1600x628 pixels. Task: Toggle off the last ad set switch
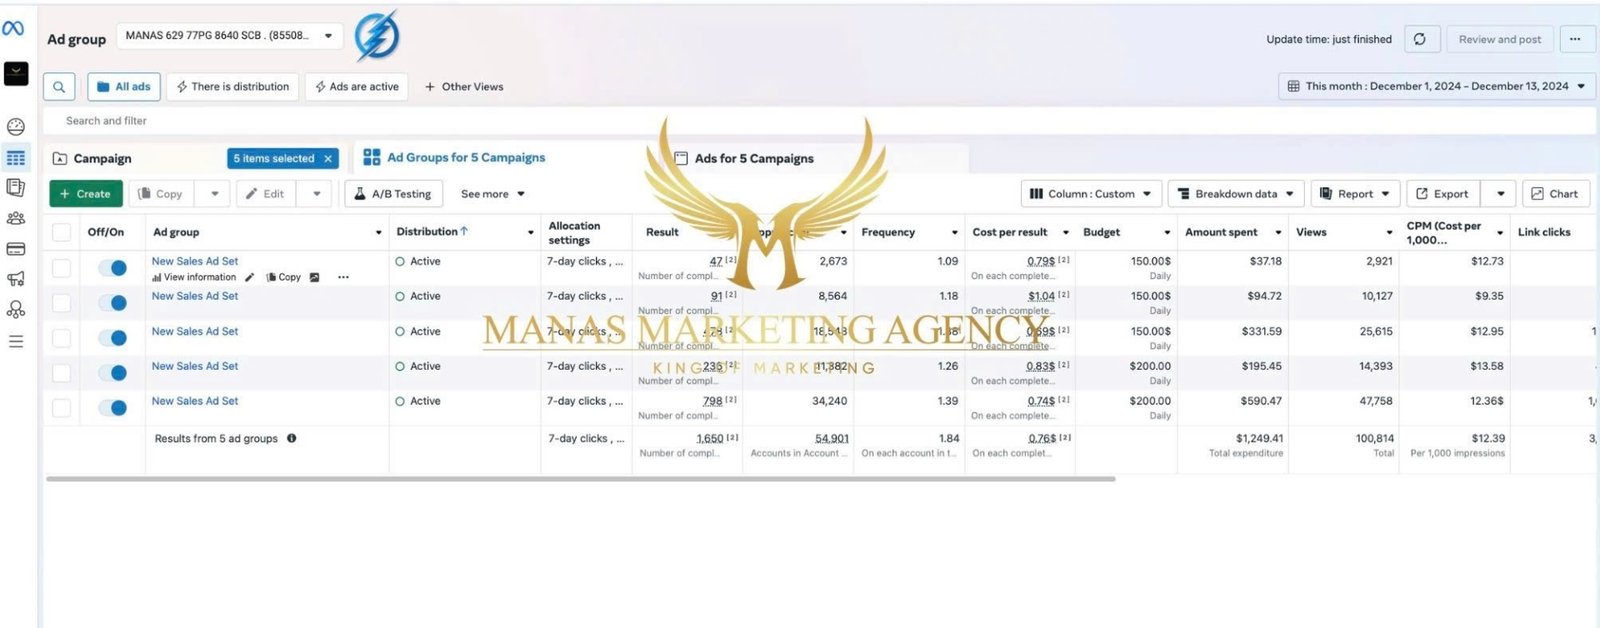[113, 408]
